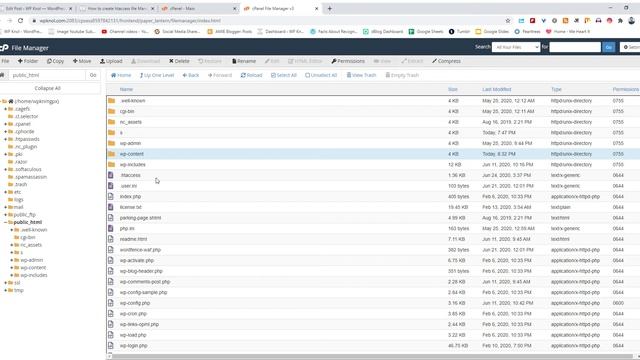Click the nc_assets folder icon in list
Viewport: 640px width, 360px height.
pos(111,122)
